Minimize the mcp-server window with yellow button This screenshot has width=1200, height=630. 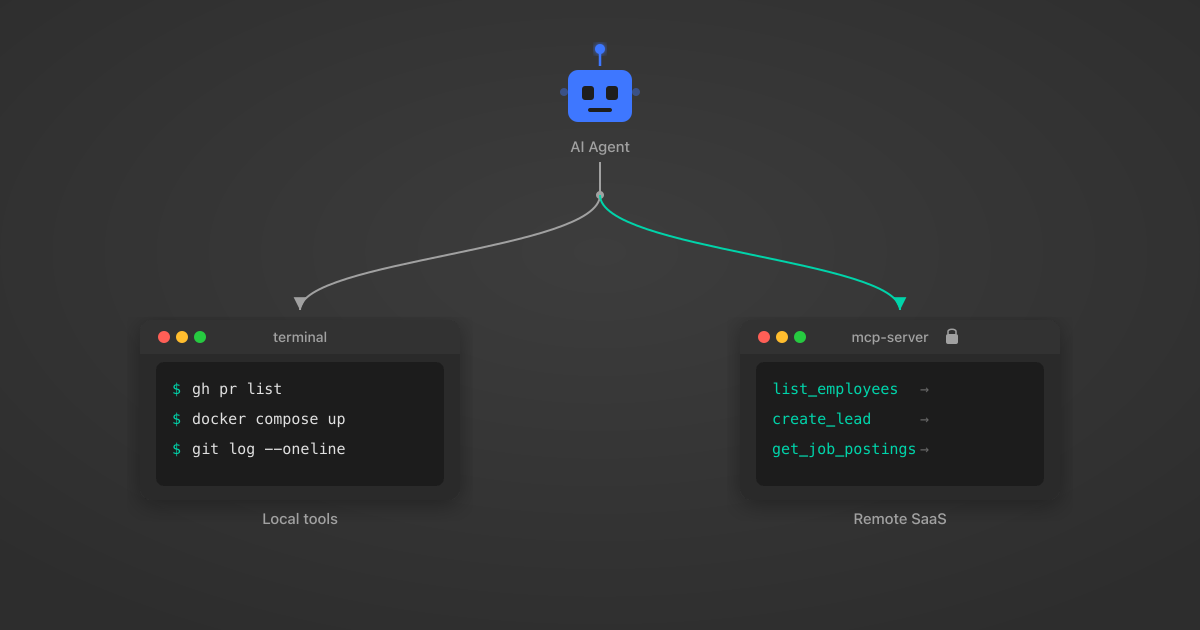pyautogui.click(x=782, y=337)
